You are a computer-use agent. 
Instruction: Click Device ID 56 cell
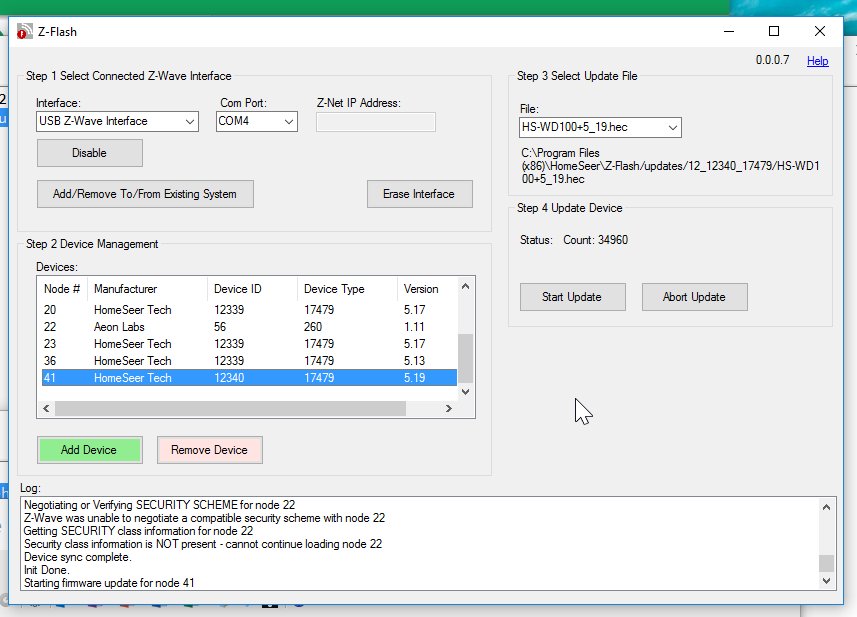220,327
